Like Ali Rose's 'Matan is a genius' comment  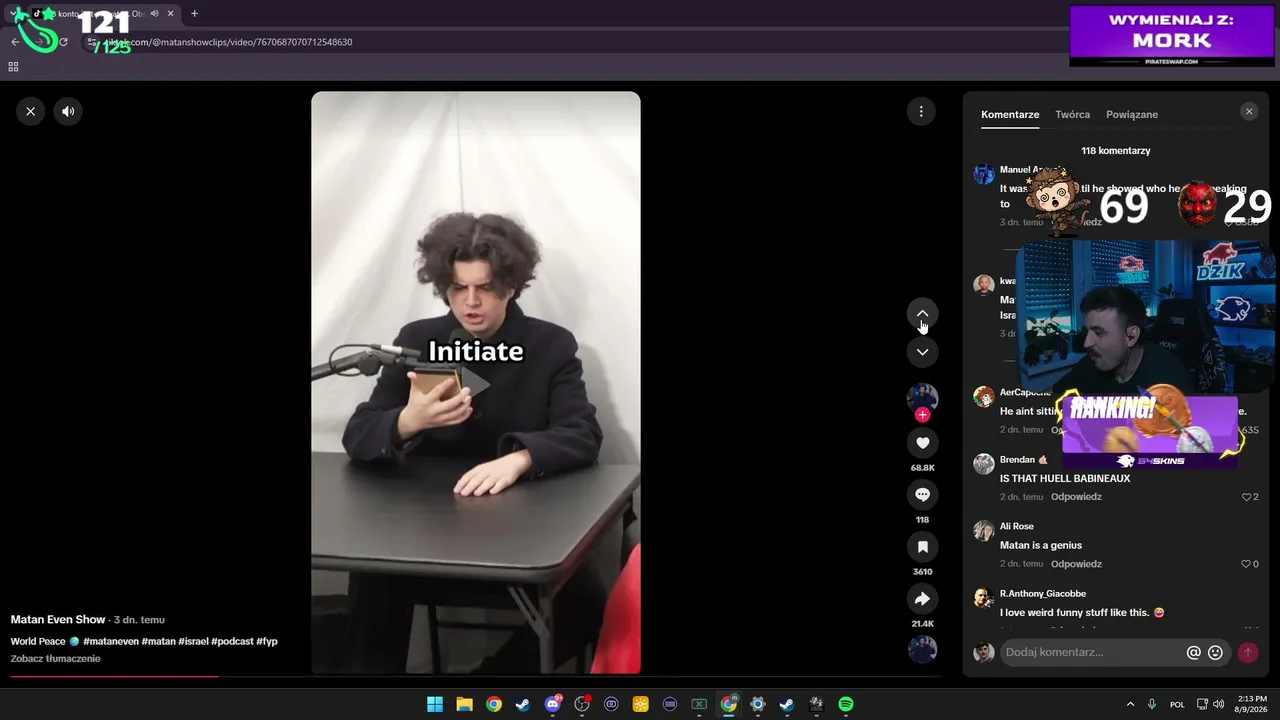tap(1247, 564)
